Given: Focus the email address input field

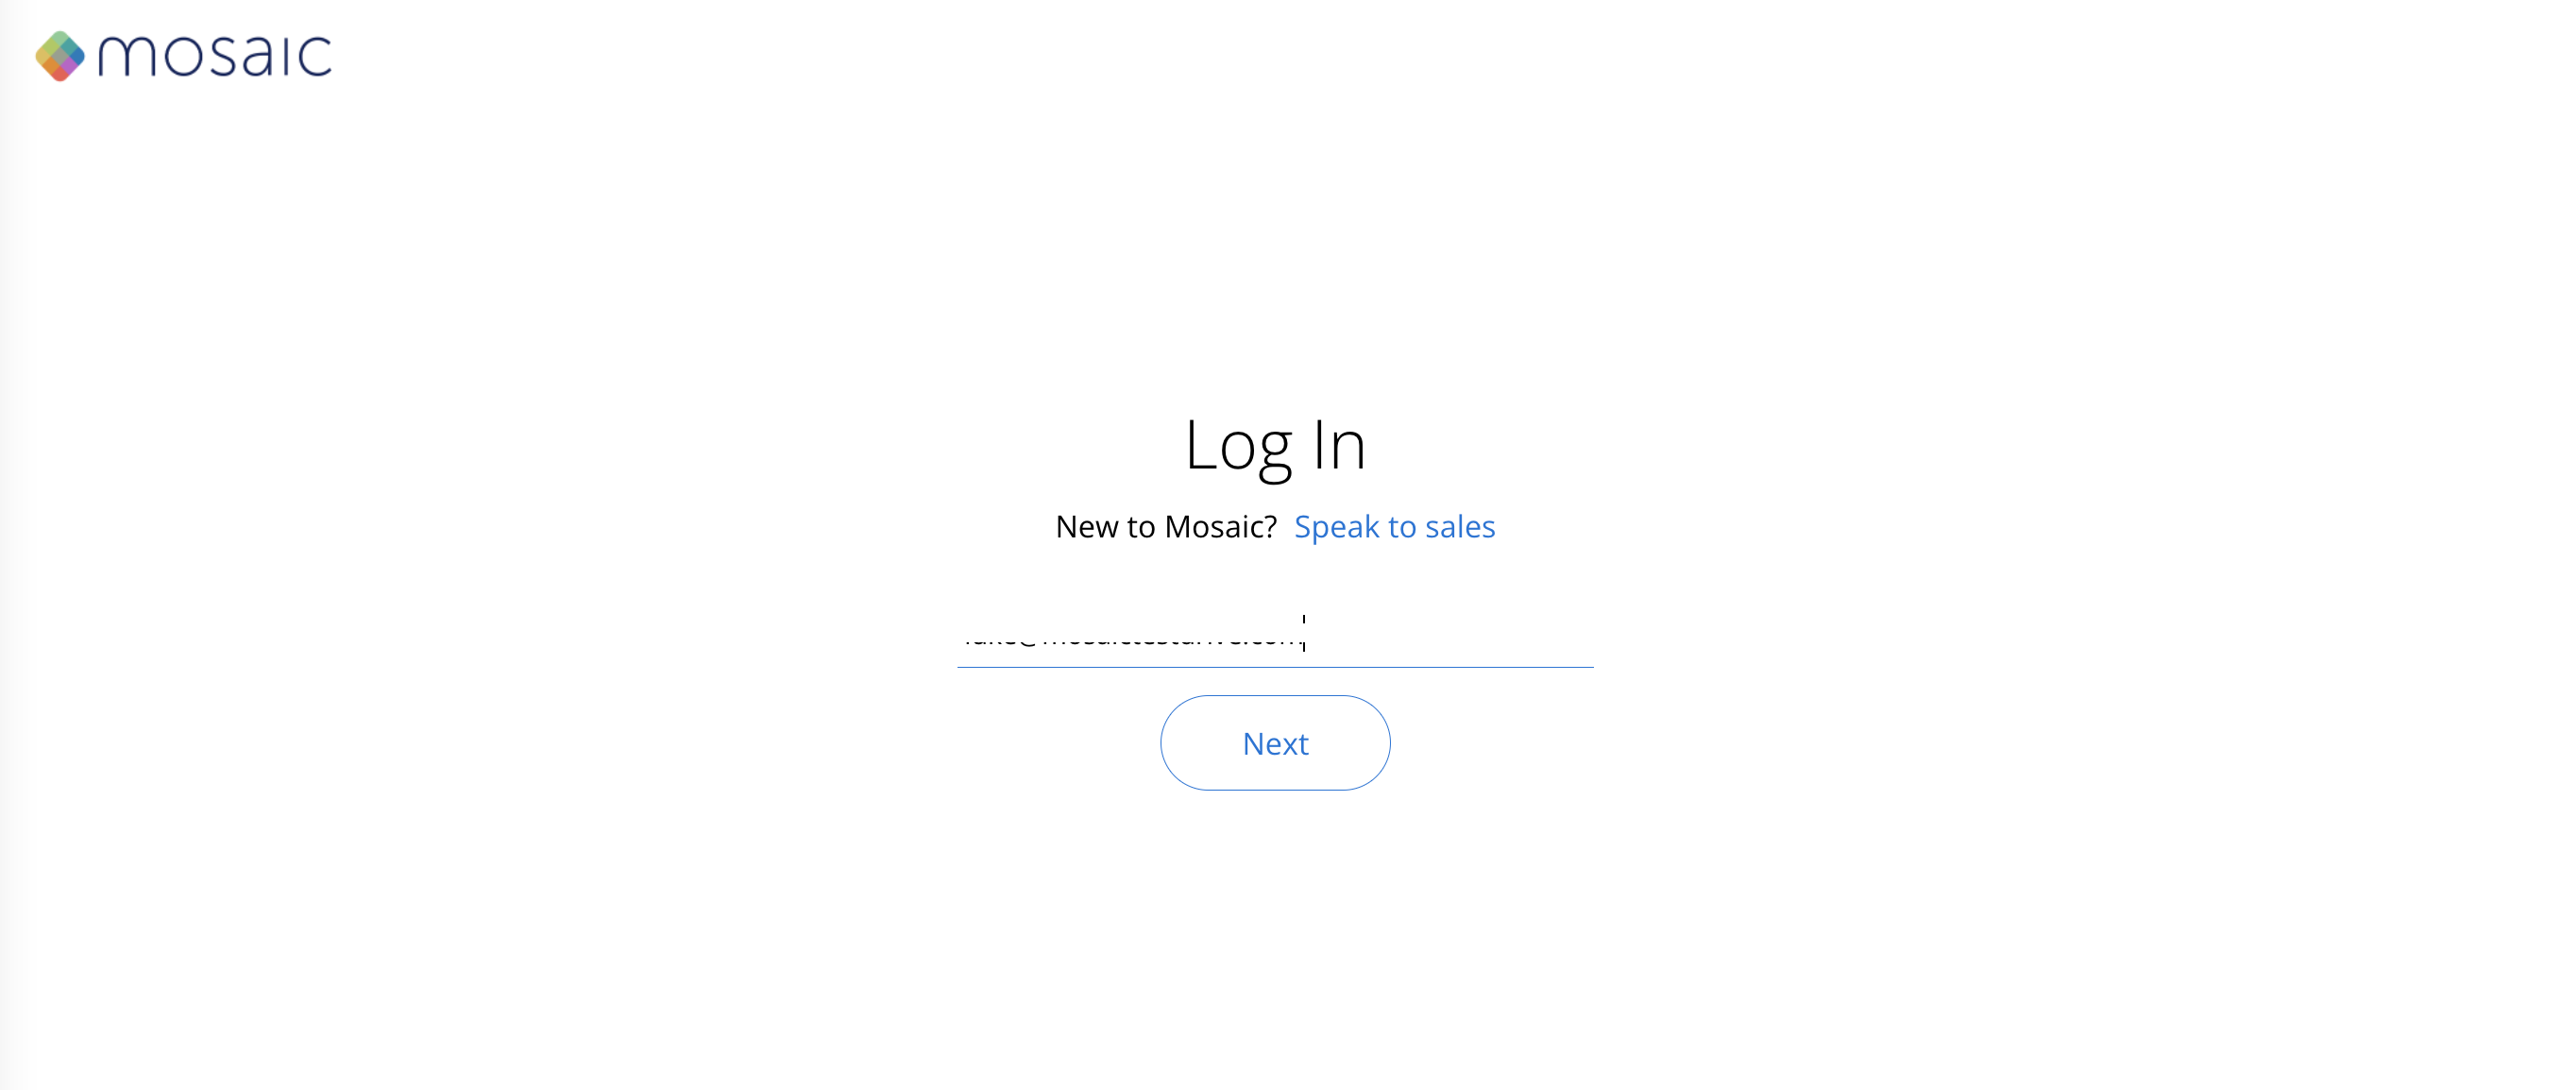Looking at the screenshot, I should (x=1275, y=637).
